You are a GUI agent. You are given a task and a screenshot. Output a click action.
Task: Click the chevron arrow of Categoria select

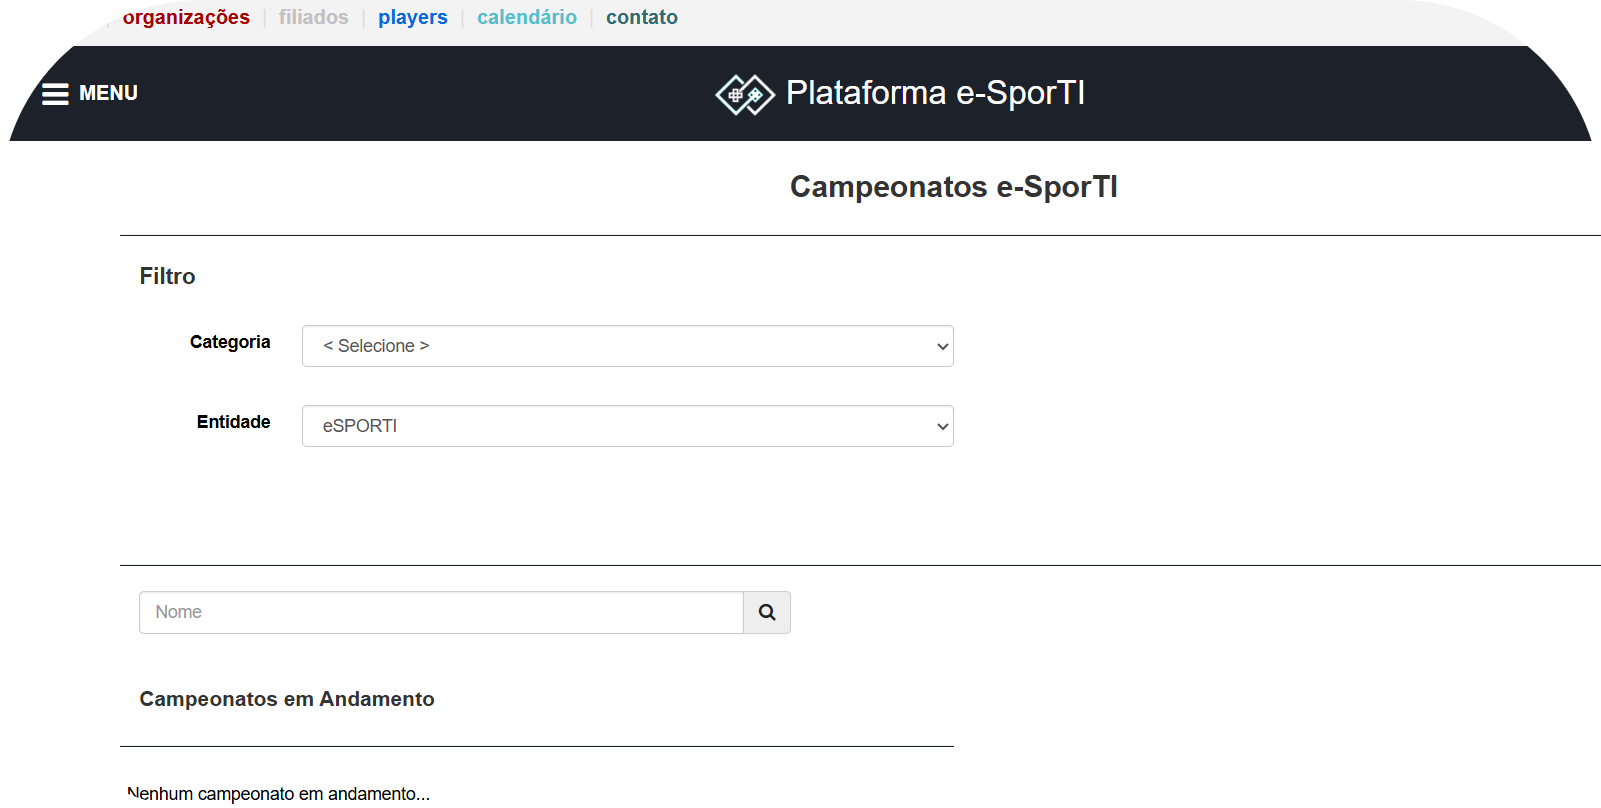pyautogui.click(x=942, y=347)
